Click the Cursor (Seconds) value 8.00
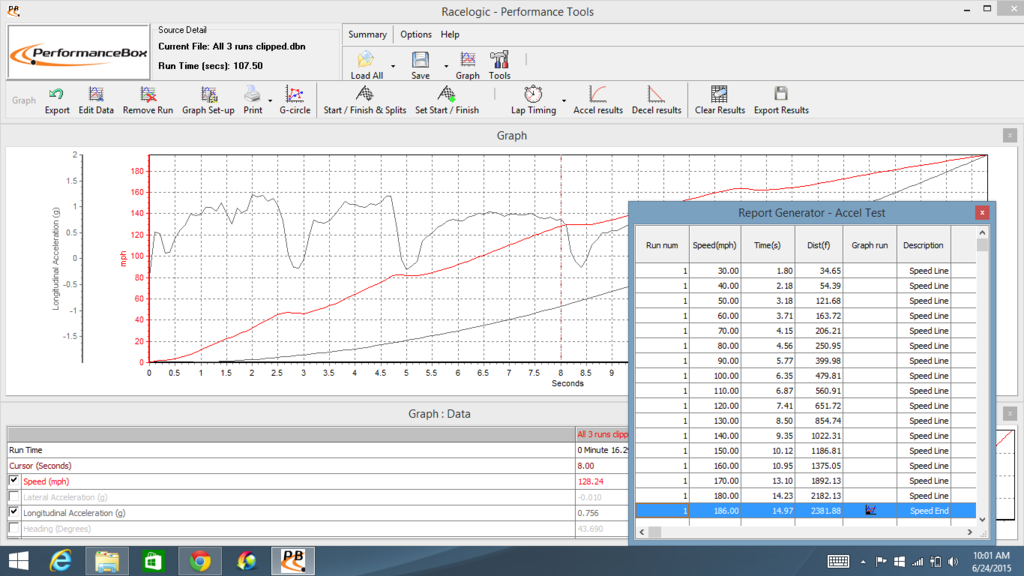The height and width of the screenshot is (576, 1024). (x=586, y=466)
